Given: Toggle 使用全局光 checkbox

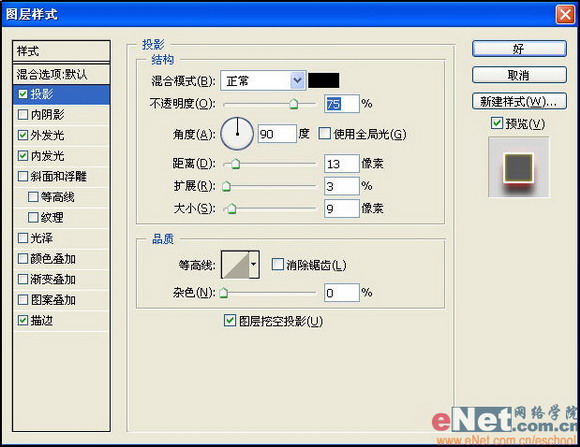Looking at the screenshot, I should [324, 133].
